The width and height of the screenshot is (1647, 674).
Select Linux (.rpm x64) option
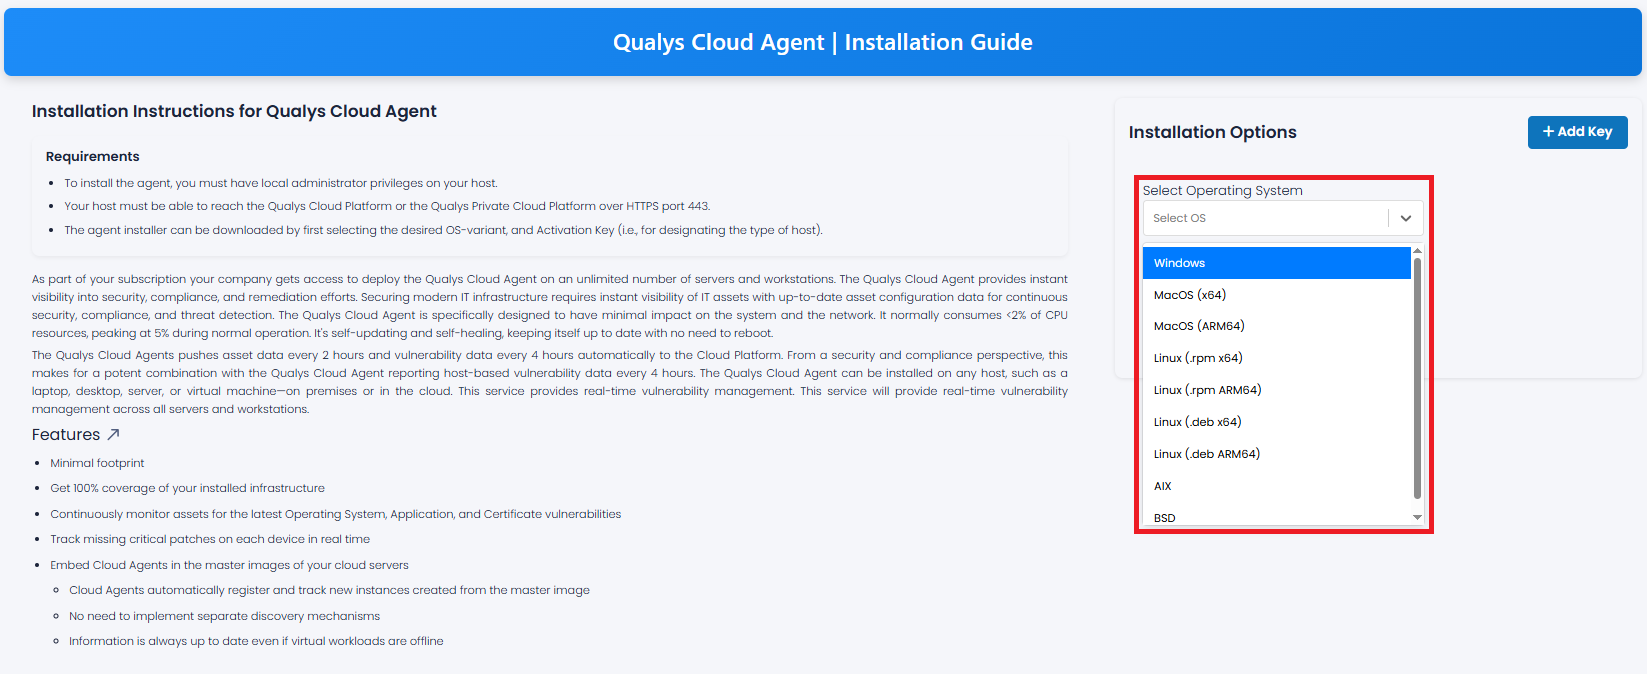pos(1277,358)
